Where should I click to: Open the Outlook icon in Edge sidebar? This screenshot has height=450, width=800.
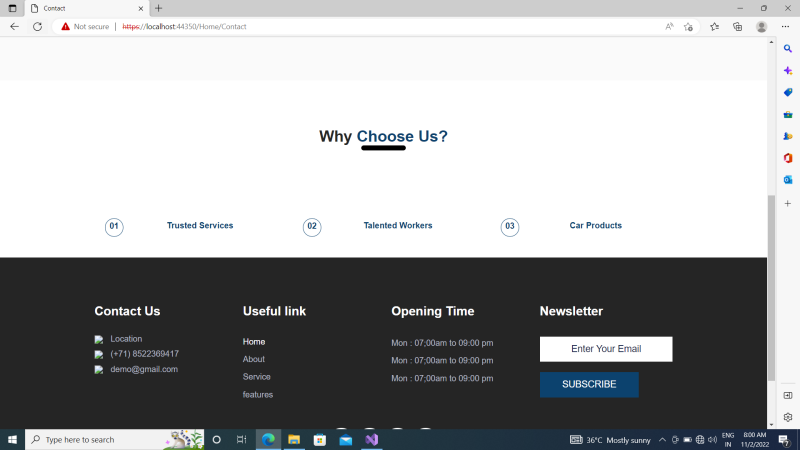tap(788, 180)
